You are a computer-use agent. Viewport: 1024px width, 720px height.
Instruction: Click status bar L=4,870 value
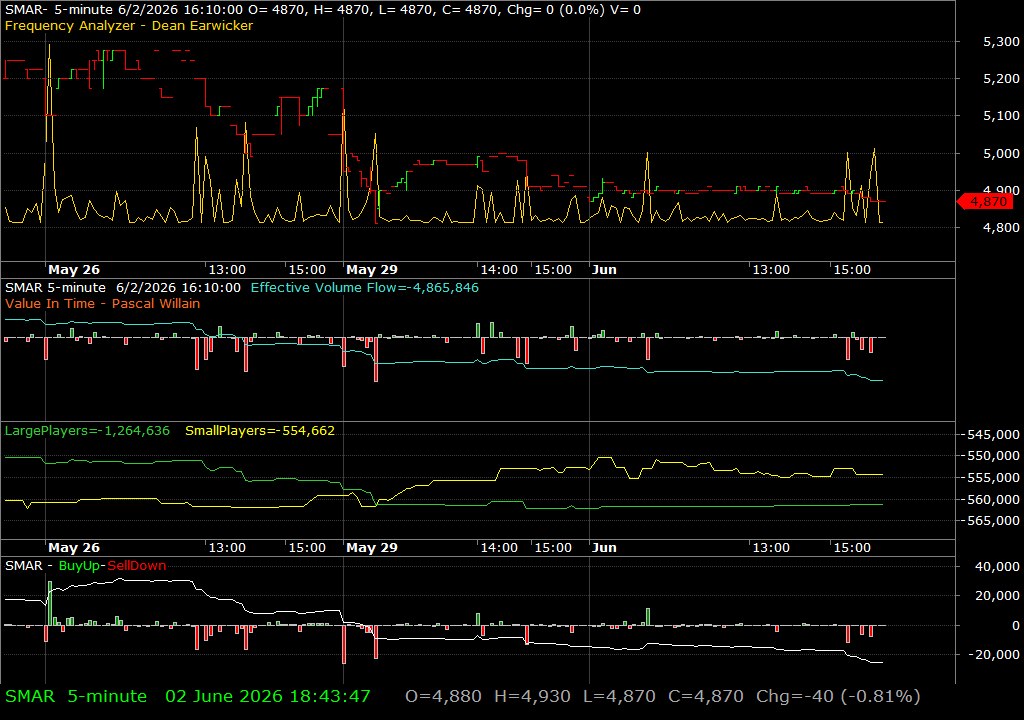tap(619, 696)
